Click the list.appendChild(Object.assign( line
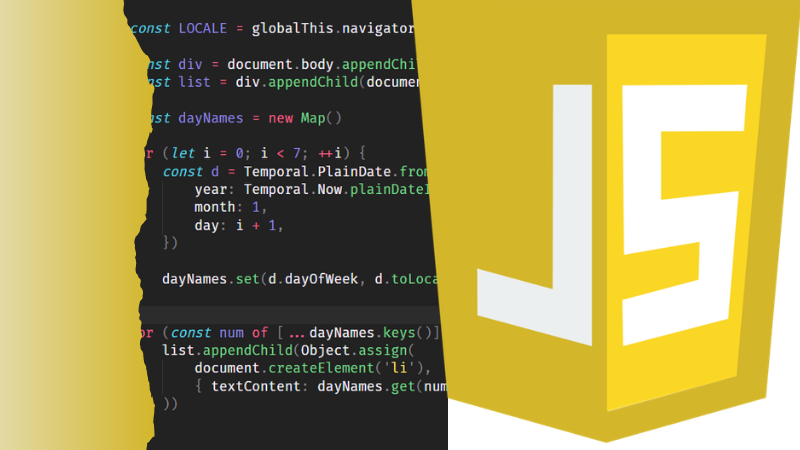 288,351
